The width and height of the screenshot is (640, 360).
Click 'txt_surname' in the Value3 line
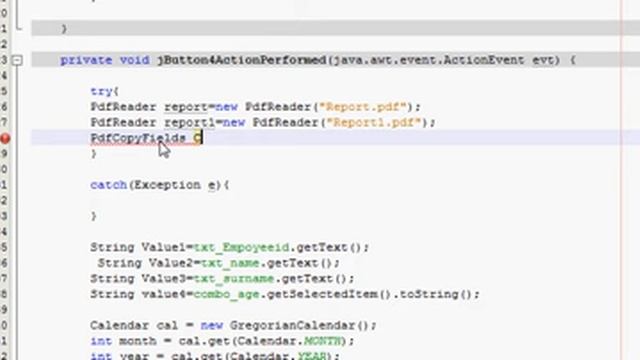pos(234,279)
